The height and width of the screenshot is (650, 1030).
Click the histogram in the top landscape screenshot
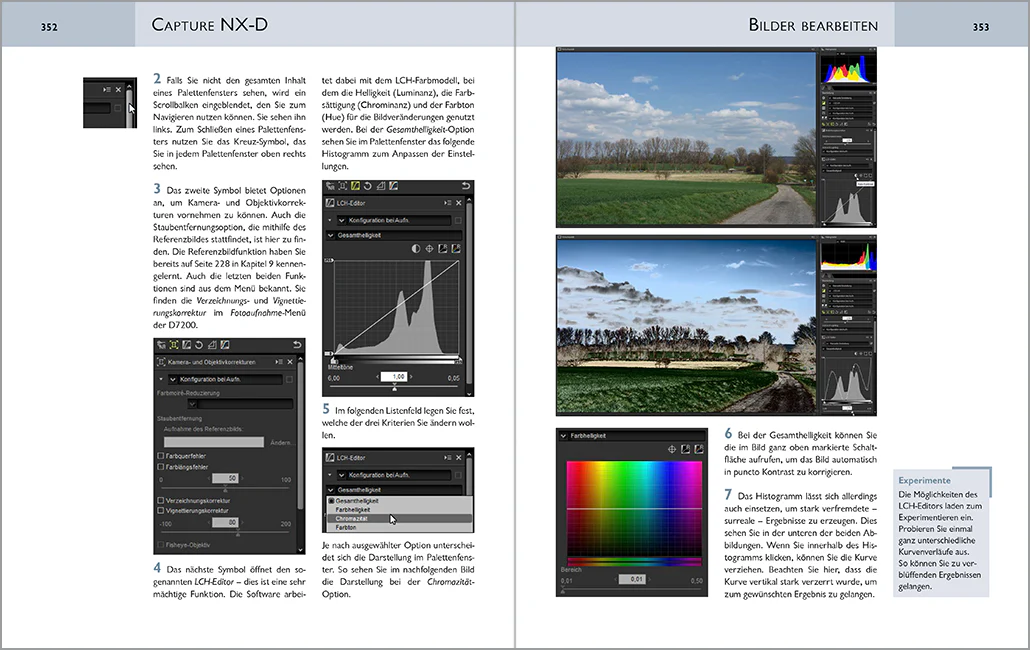[848, 68]
